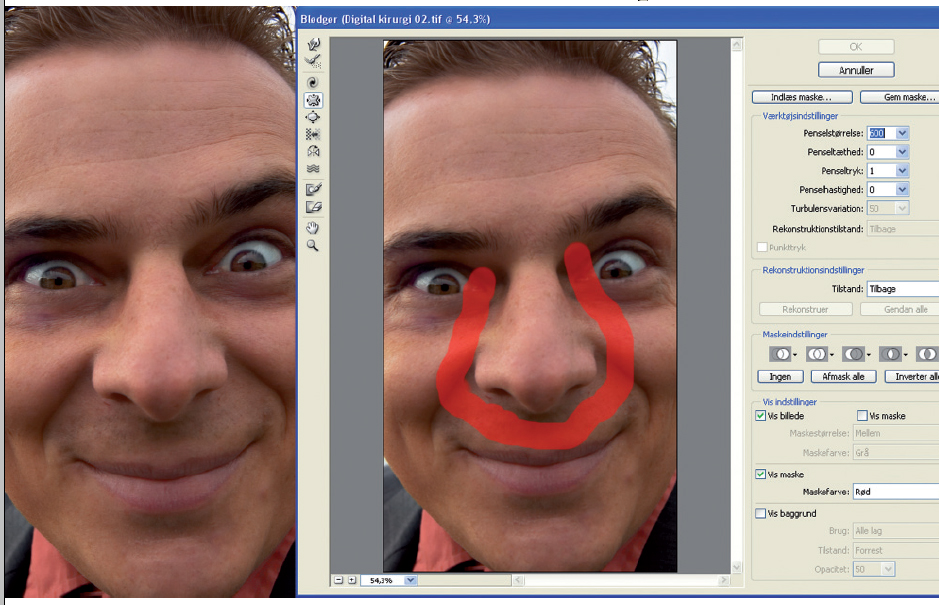This screenshot has height=605, width=939.
Task: Click the minus zoom-out button below preview
Action: pyautogui.click(x=339, y=580)
